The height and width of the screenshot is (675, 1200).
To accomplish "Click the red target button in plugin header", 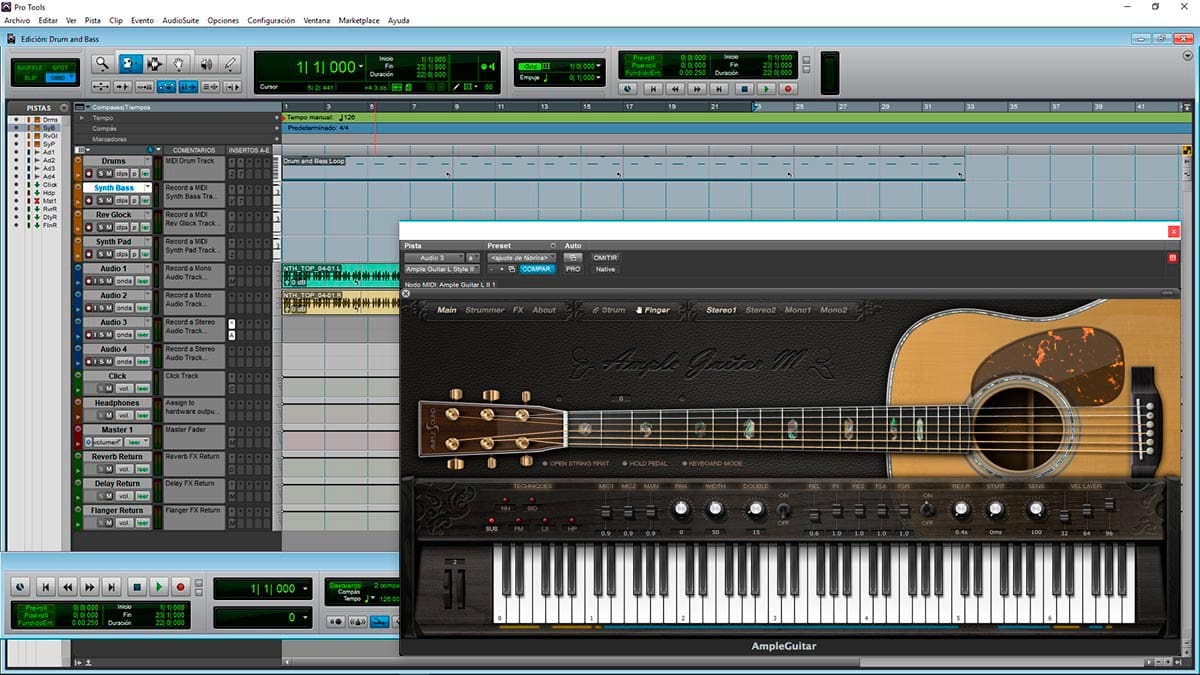I will [x=1173, y=258].
